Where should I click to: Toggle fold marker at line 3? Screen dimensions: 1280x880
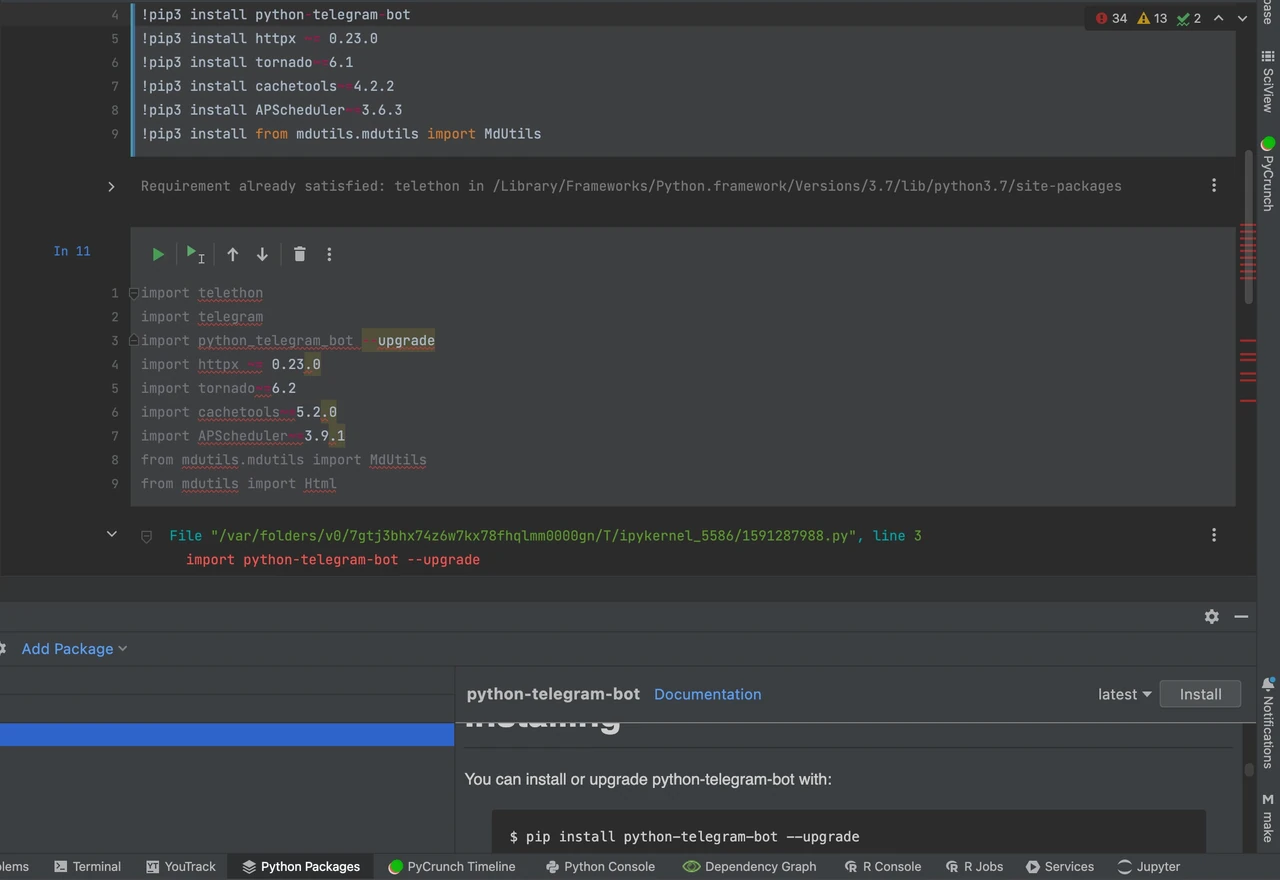click(x=133, y=341)
